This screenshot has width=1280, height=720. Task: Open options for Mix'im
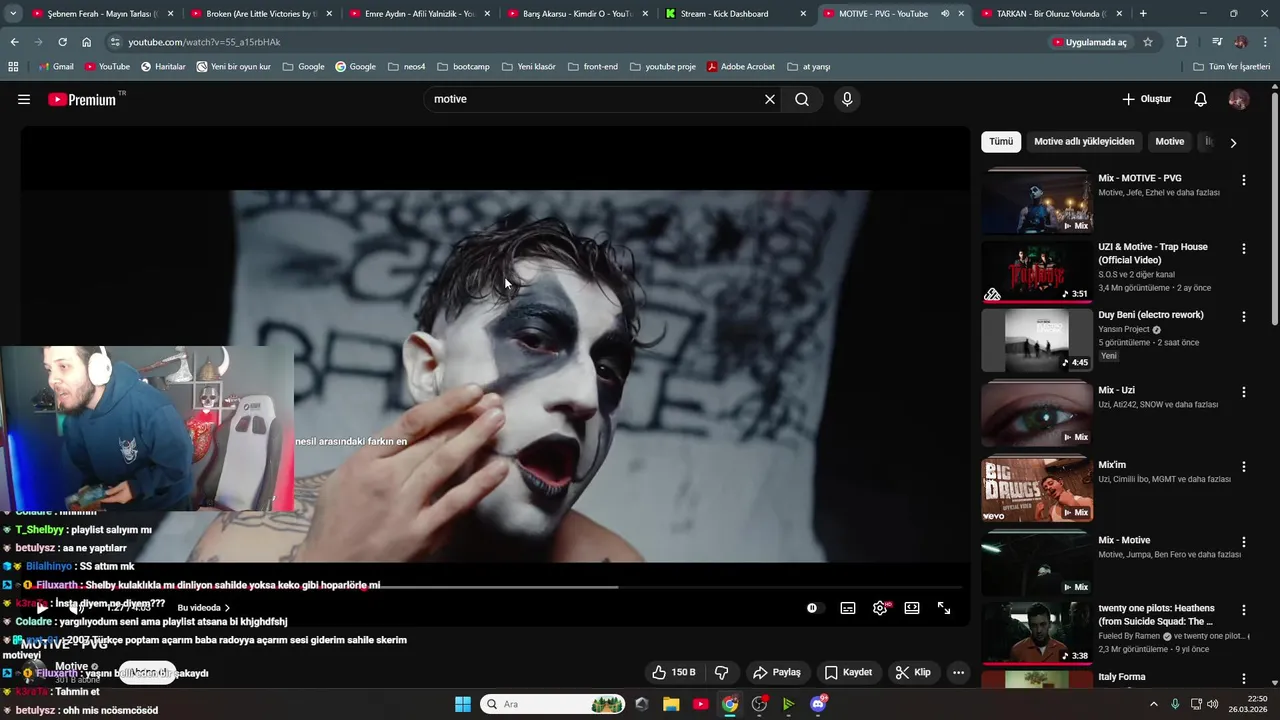click(1244, 467)
